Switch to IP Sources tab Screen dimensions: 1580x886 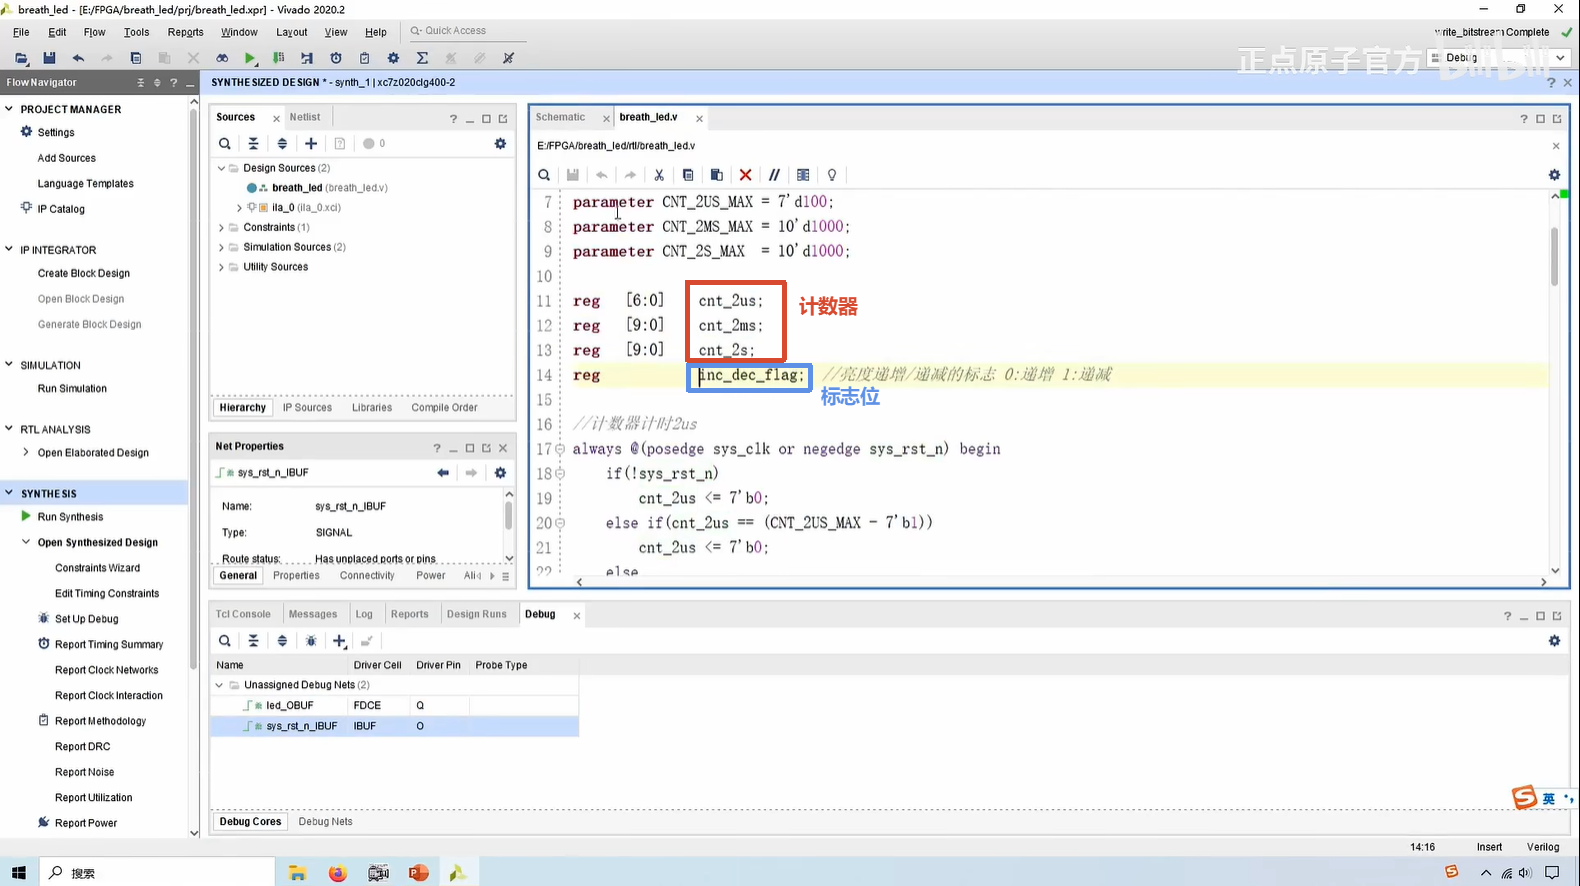pos(307,407)
